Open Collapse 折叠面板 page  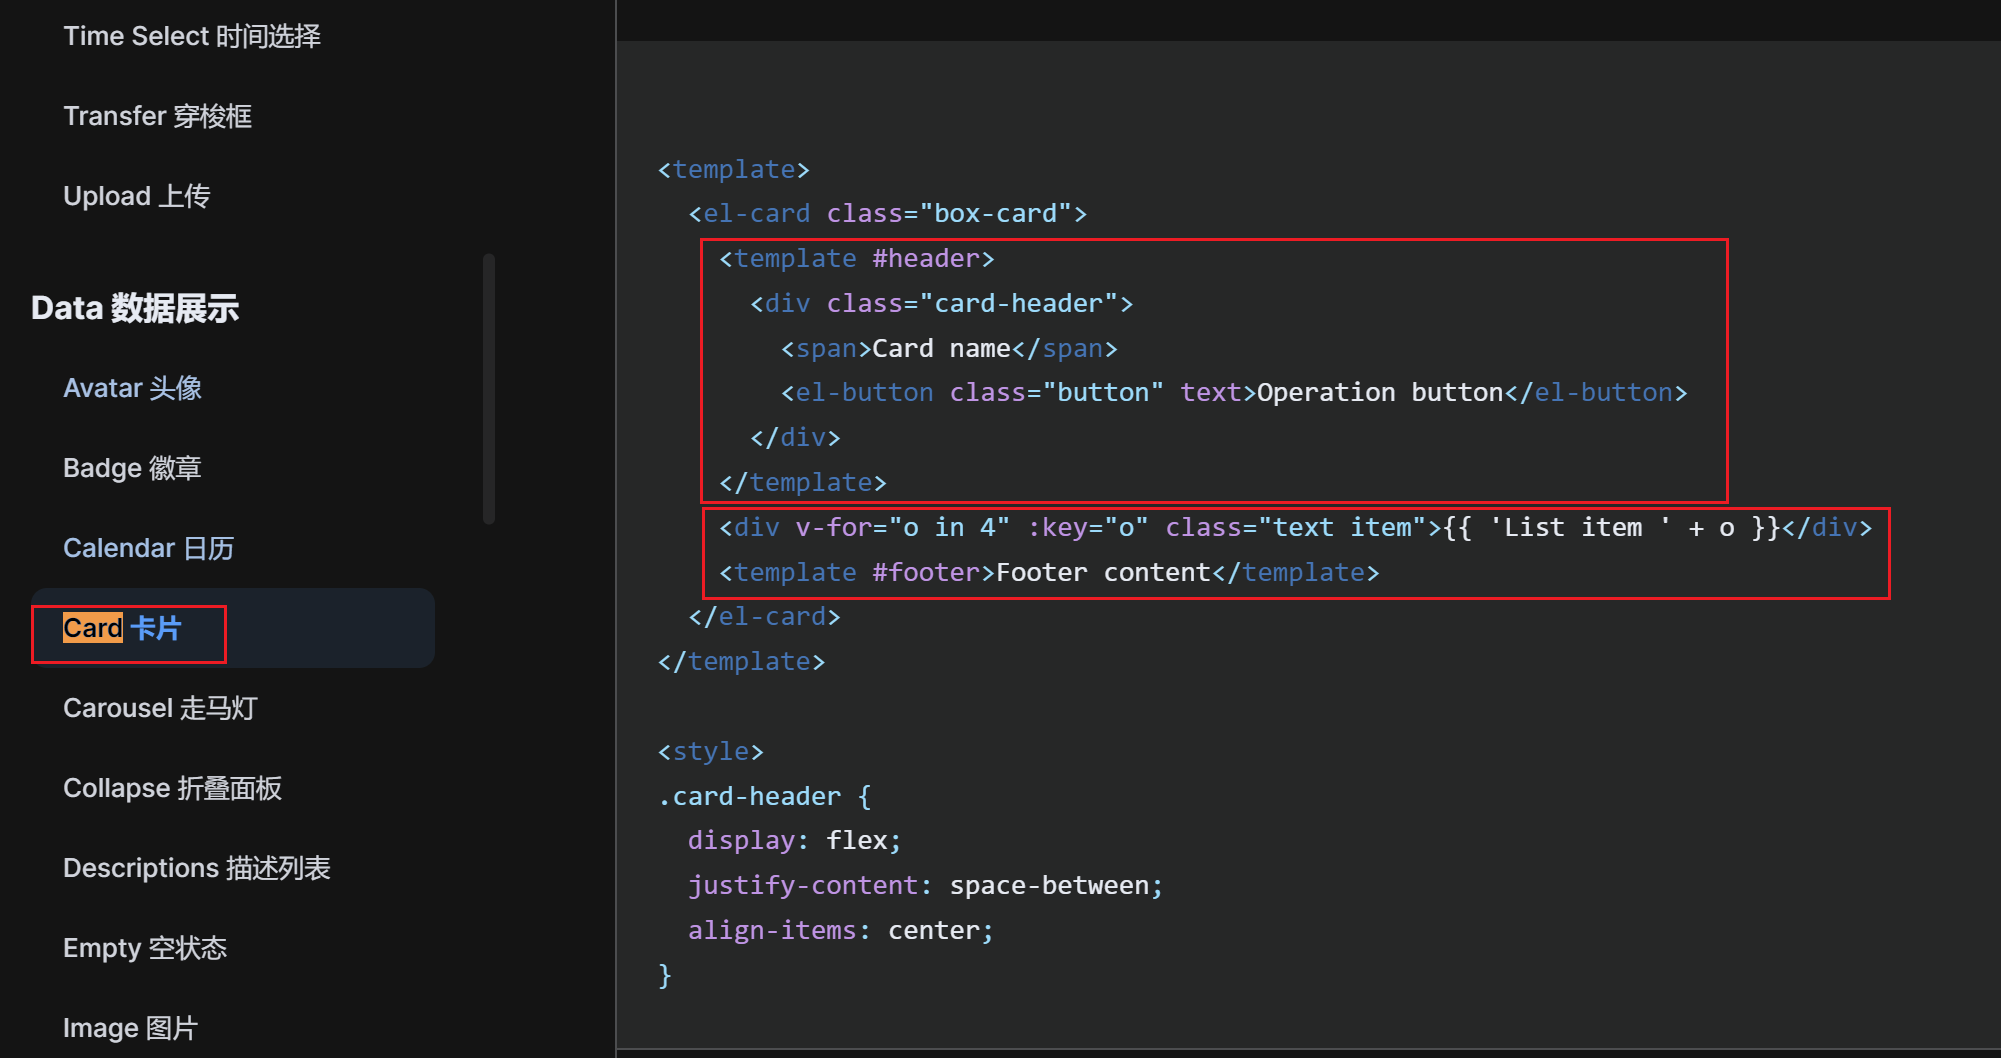(x=172, y=787)
